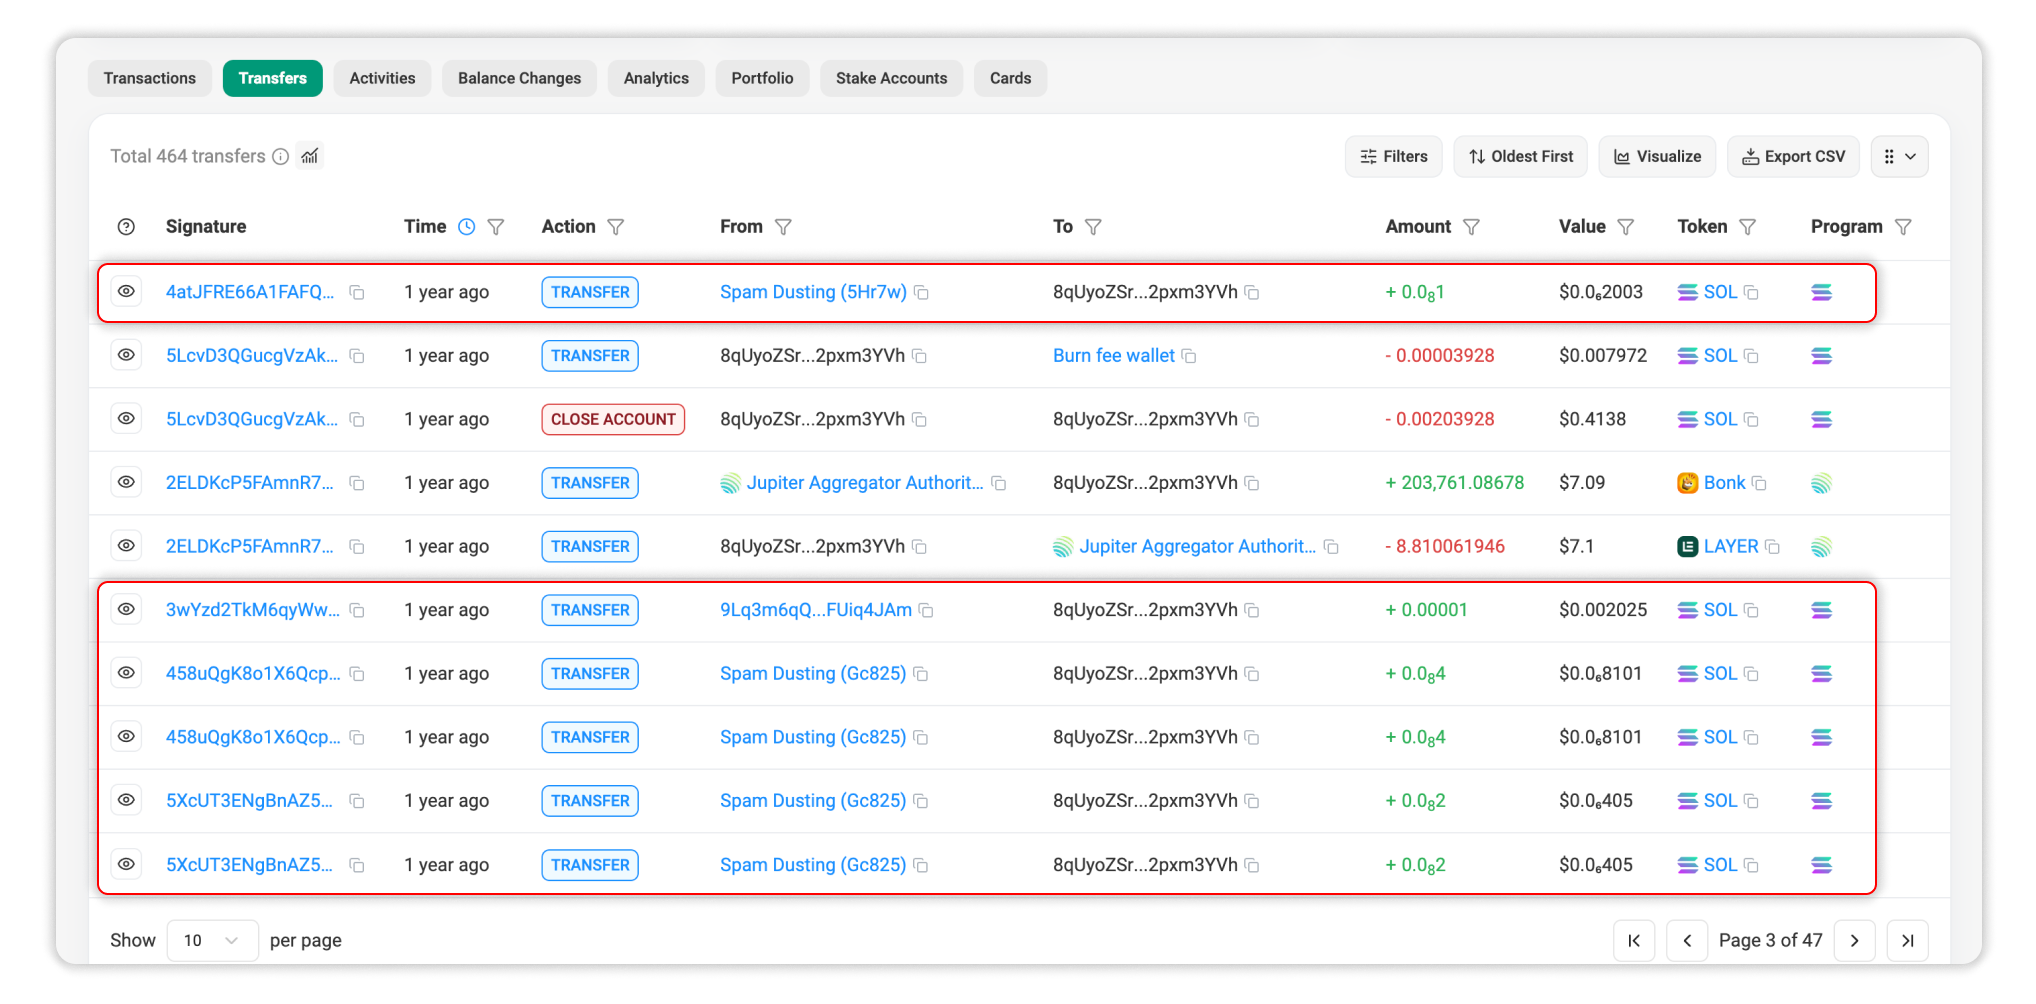Copy the Bonk token address
This screenshot has width=2036, height=1004.
pos(1759,484)
